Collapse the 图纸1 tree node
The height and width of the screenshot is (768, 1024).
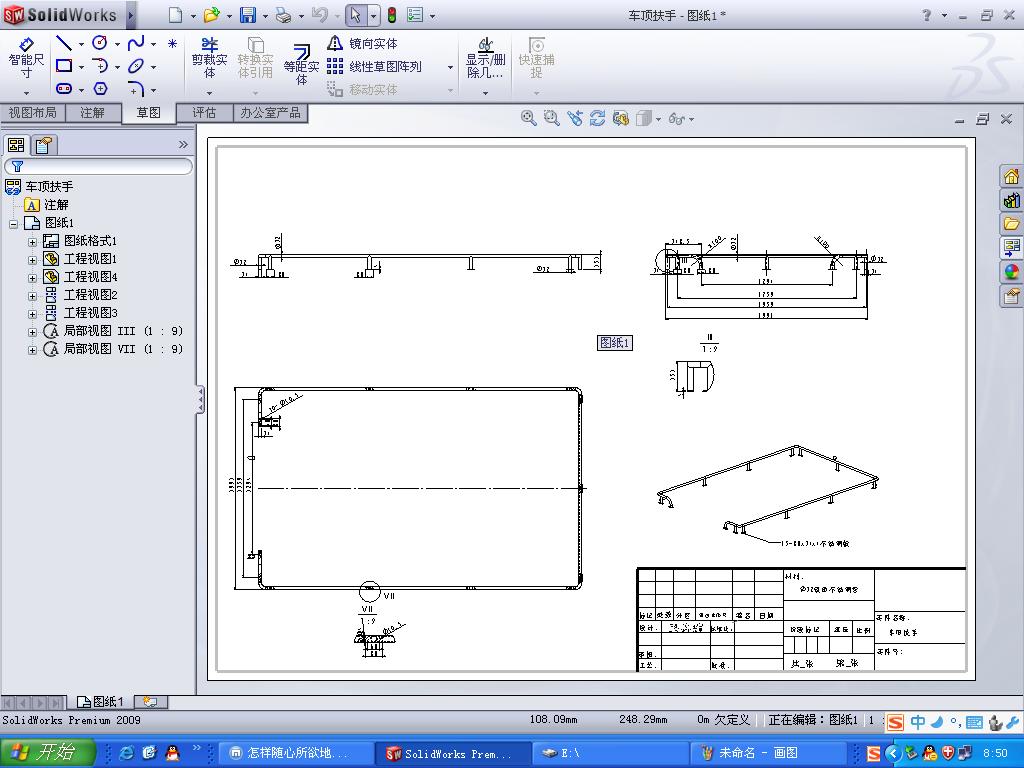[x=13, y=223]
